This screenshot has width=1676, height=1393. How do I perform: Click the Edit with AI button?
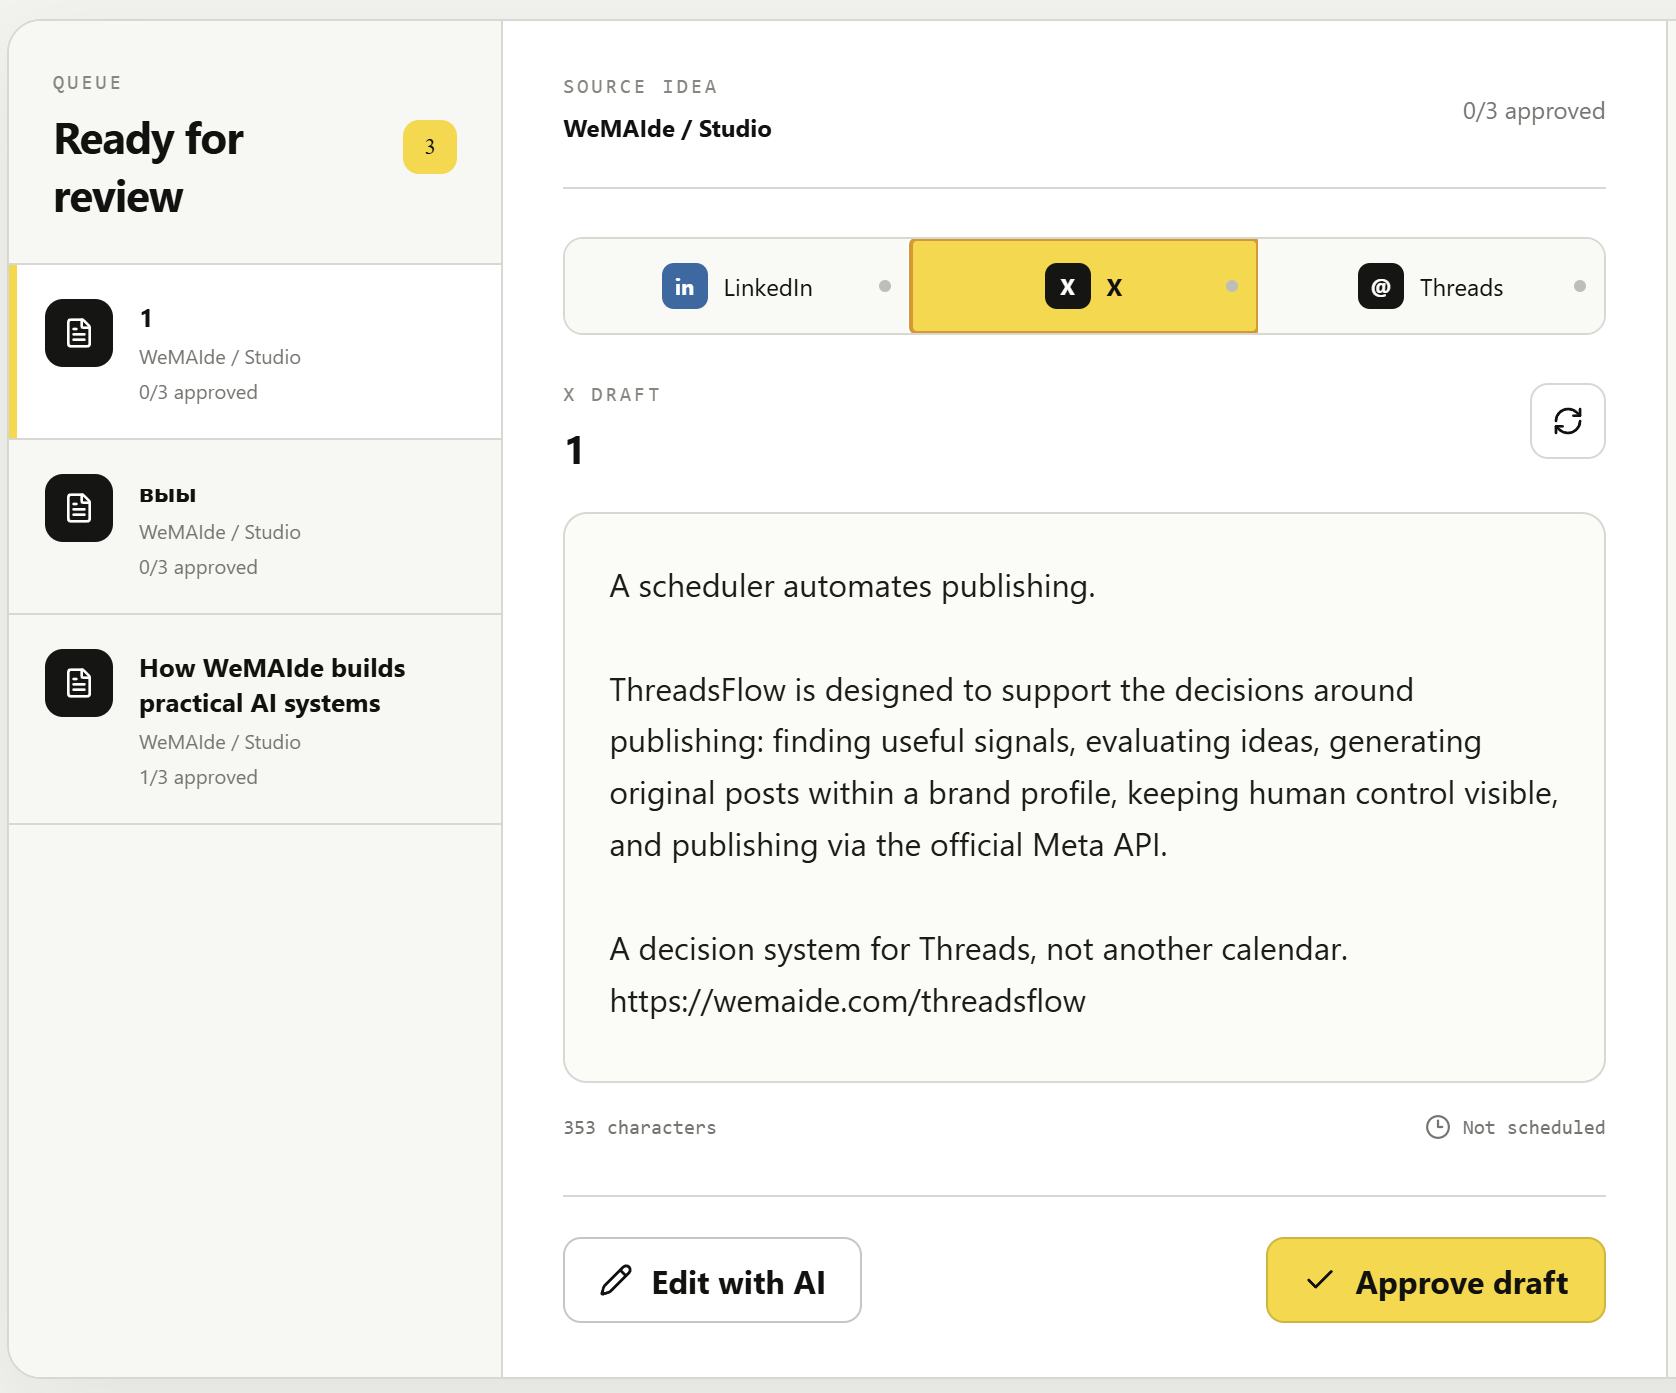[x=712, y=1281]
